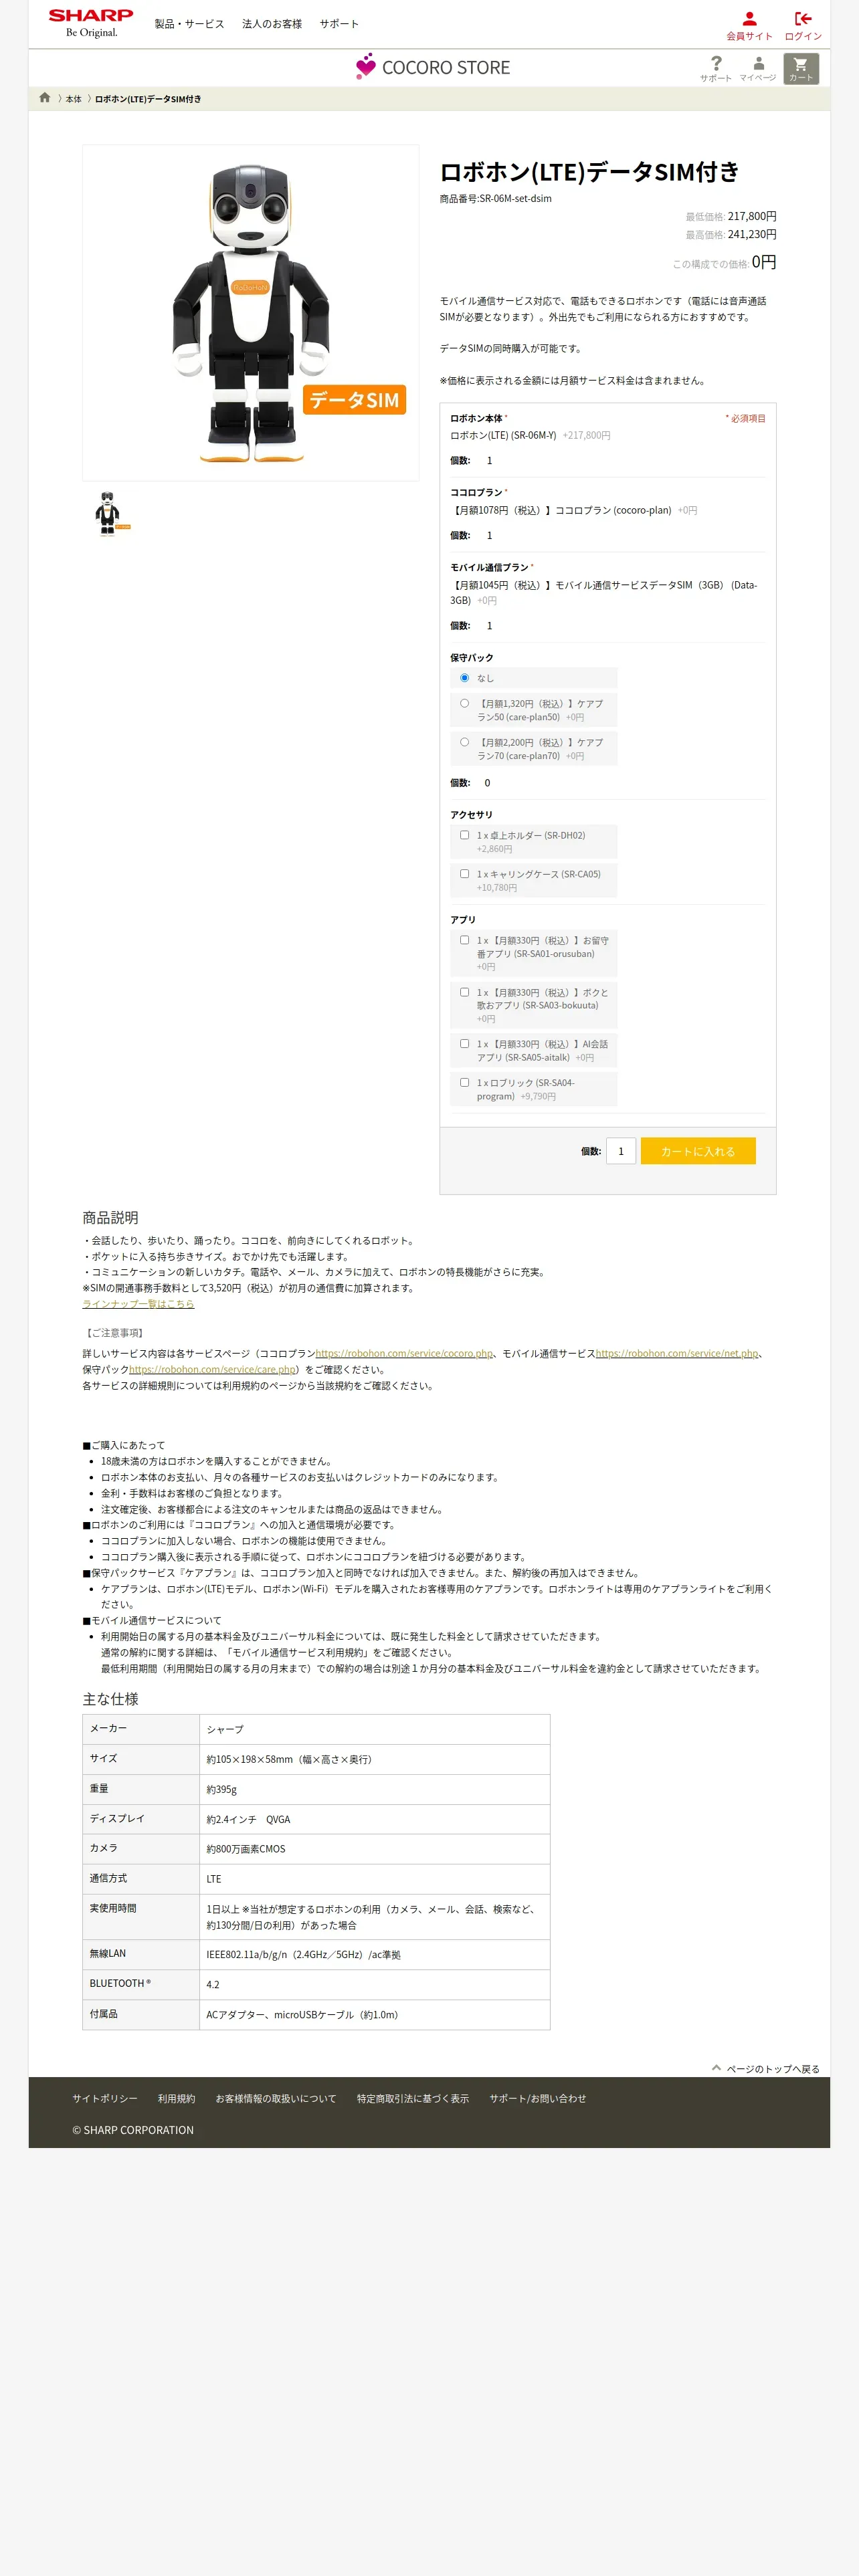Screen dimensions: 859x2576
Task: Check the 卓上ホルダー (SR-DH02) accessory
Action: [464, 835]
